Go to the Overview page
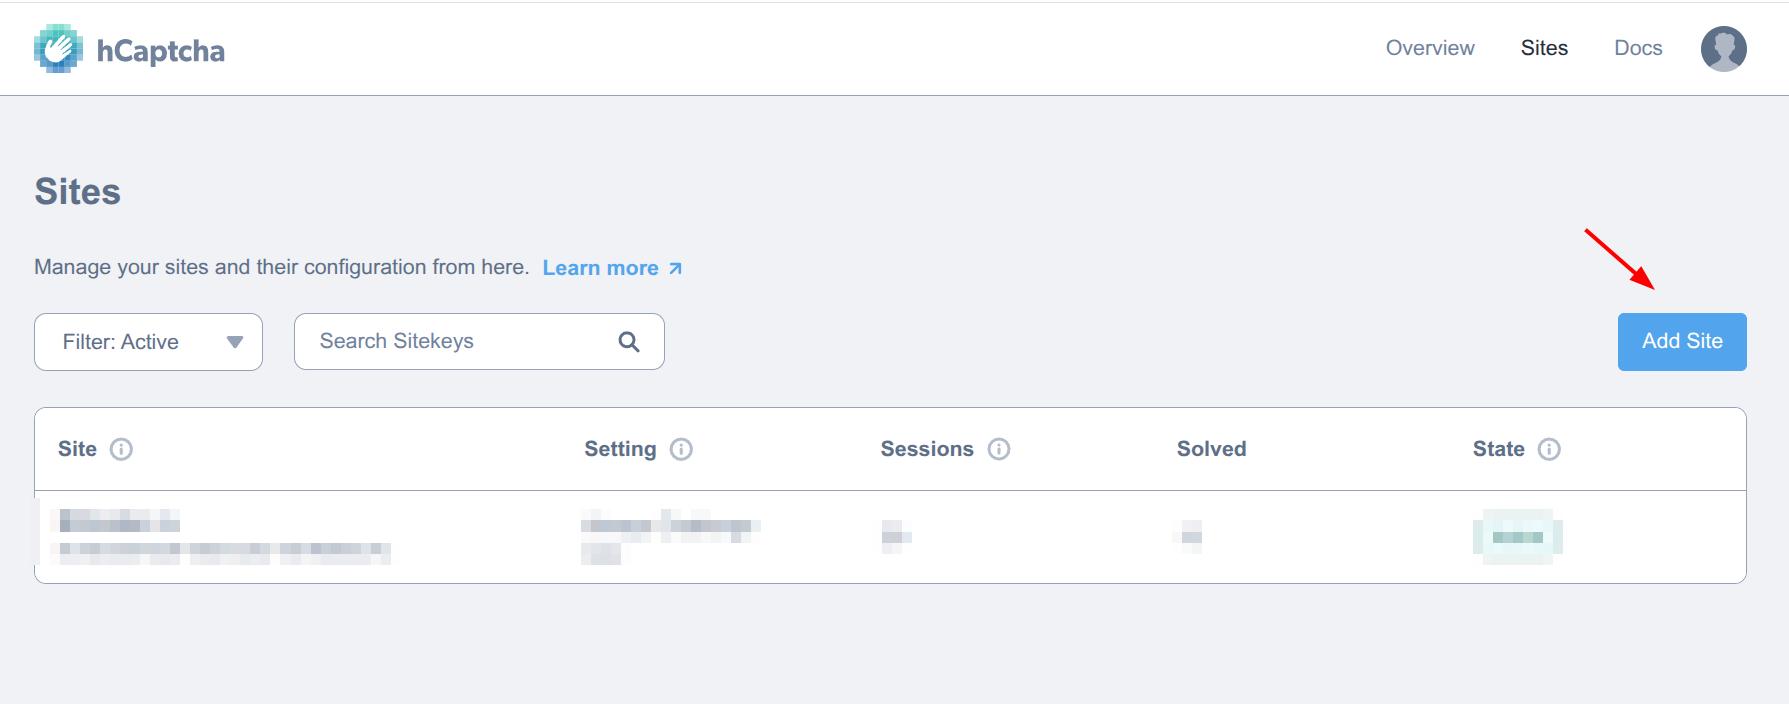The width and height of the screenshot is (1789, 704). click(1429, 48)
